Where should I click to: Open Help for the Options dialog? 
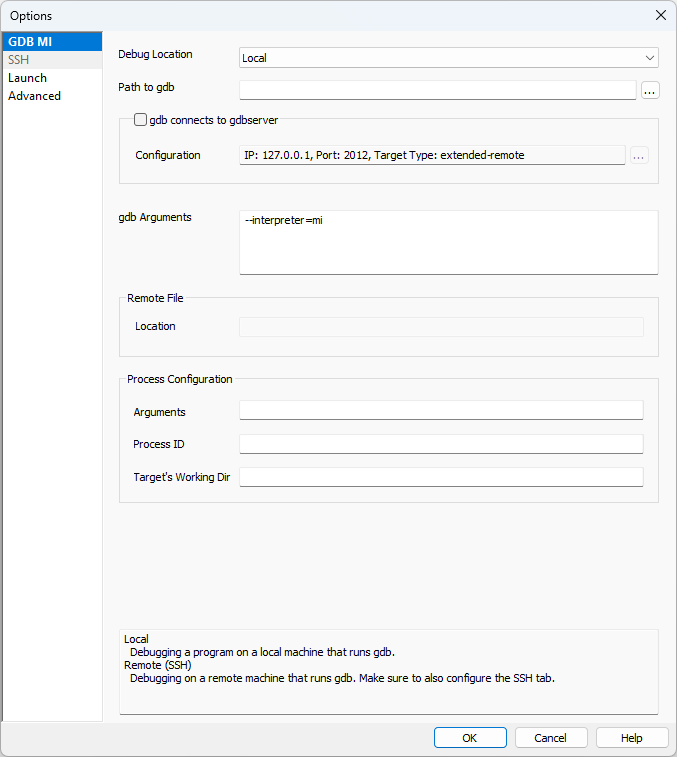(632, 738)
